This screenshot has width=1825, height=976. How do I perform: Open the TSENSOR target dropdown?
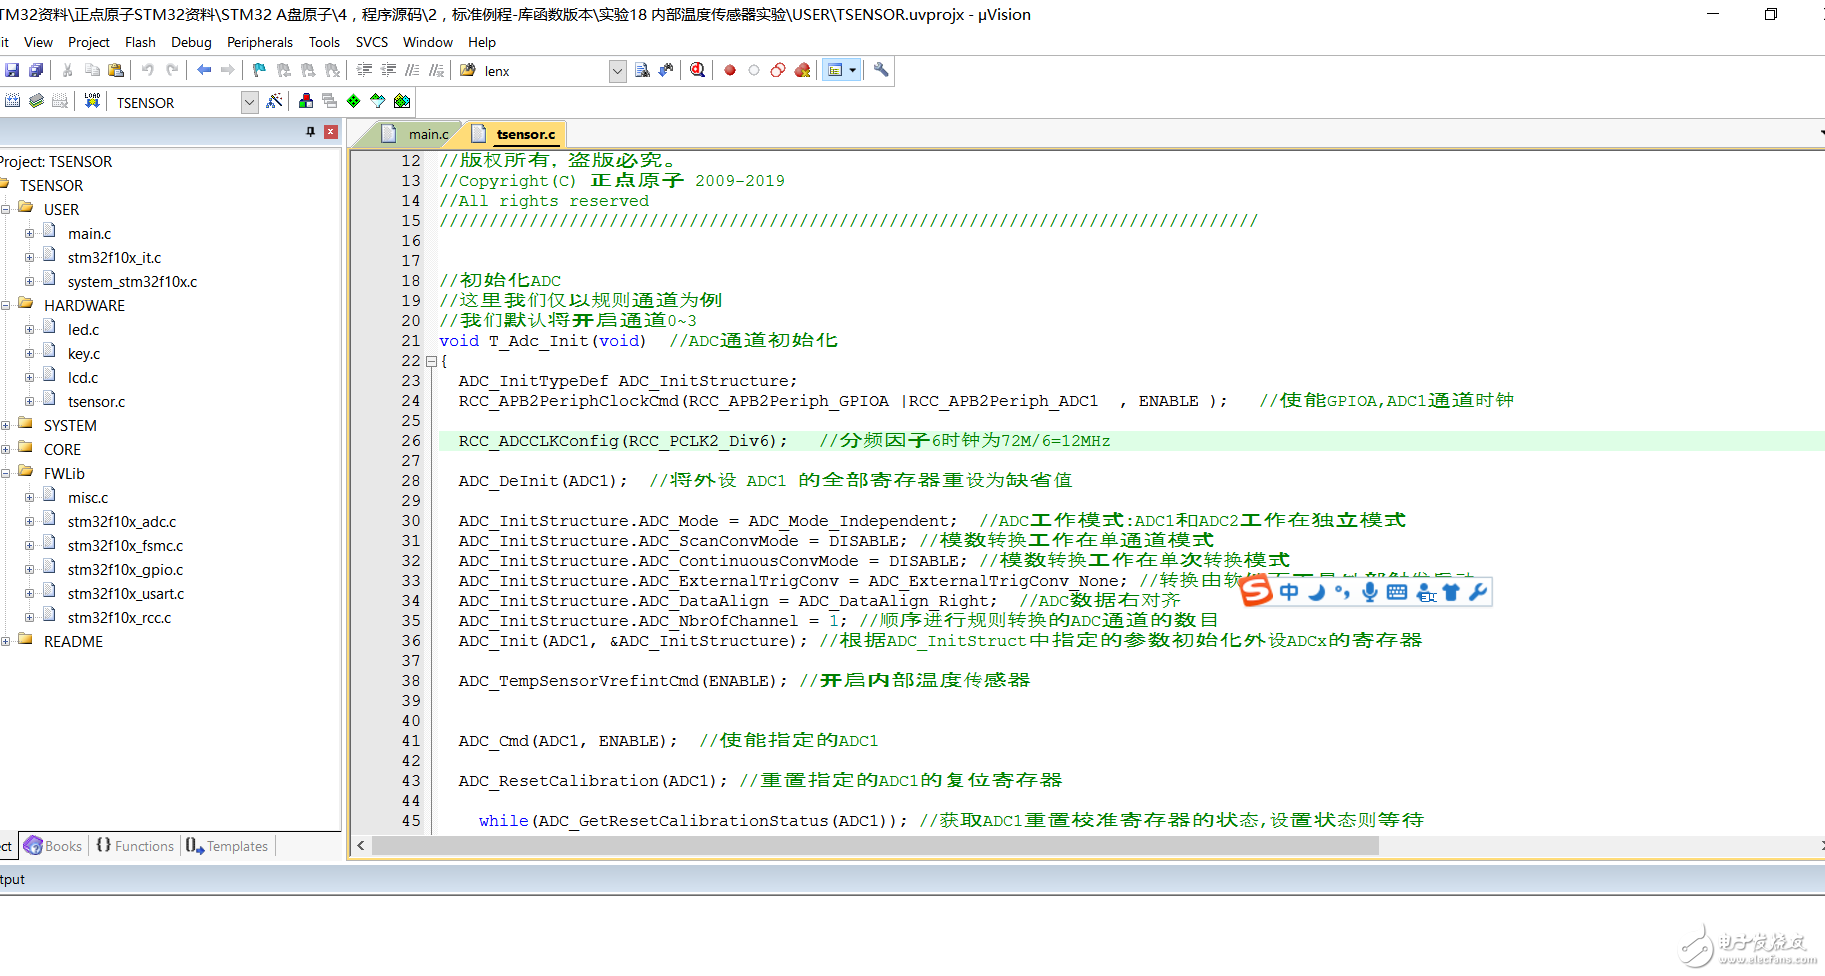[x=249, y=102]
